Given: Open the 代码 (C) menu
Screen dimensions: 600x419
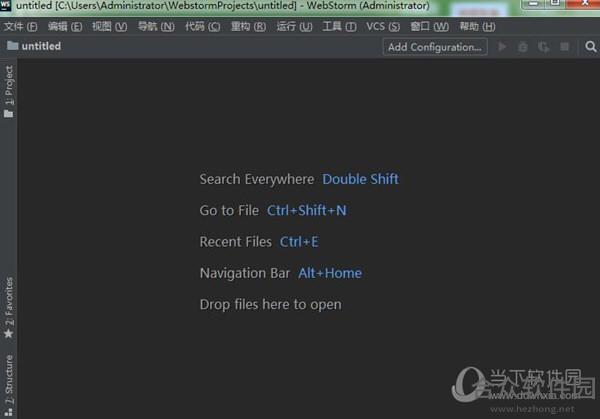Looking at the screenshot, I should [202, 26].
